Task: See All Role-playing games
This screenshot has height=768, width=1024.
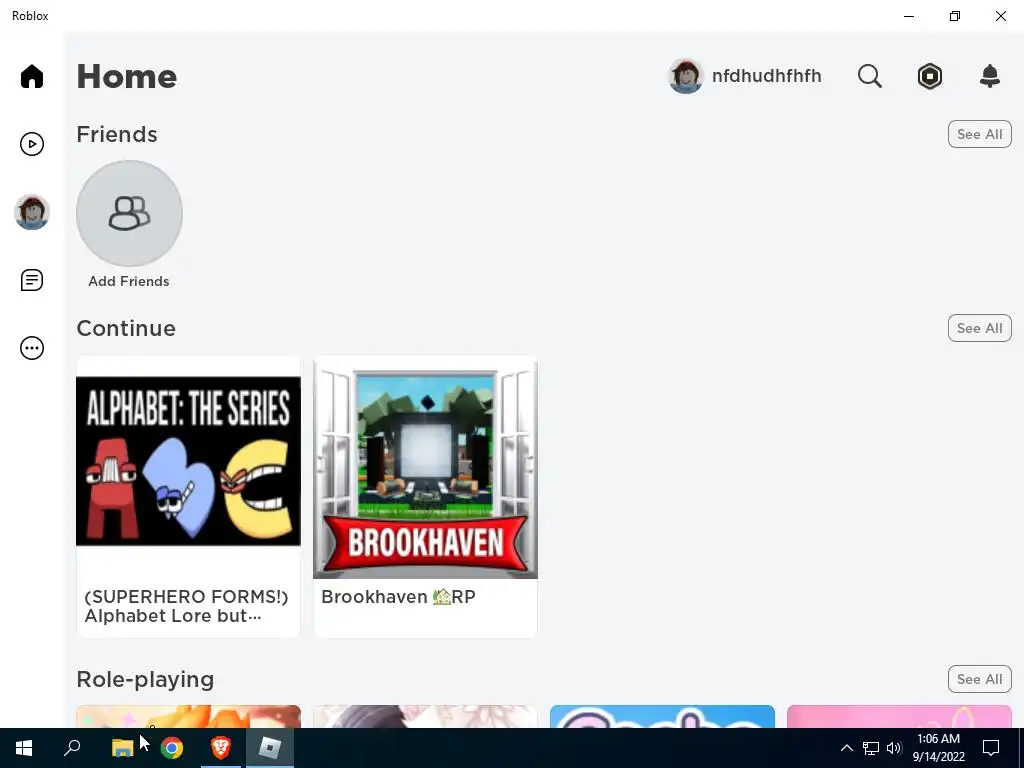Action: (979, 679)
